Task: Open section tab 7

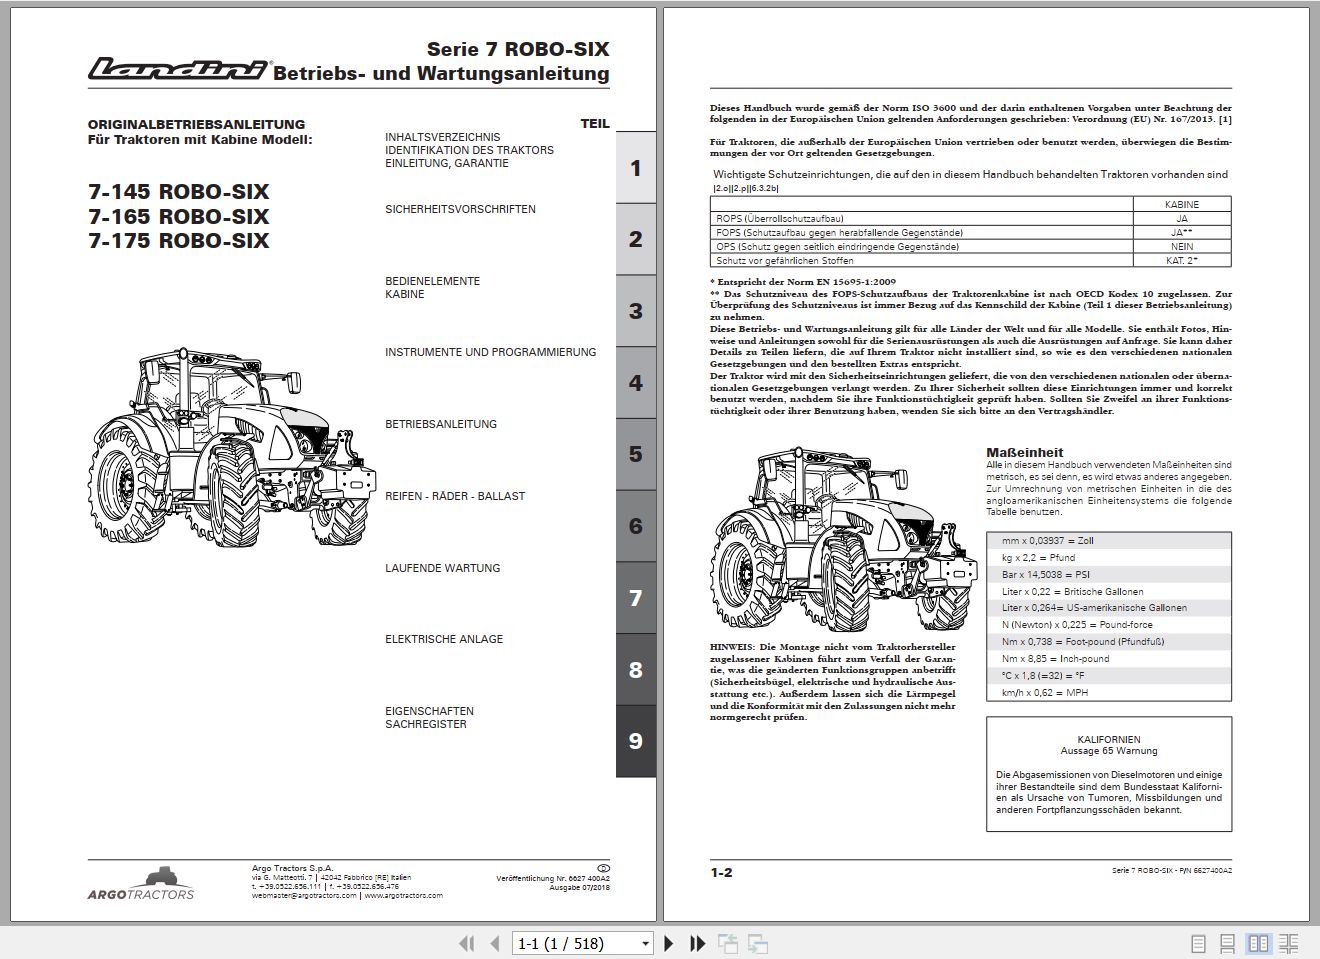Action: coord(635,598)
